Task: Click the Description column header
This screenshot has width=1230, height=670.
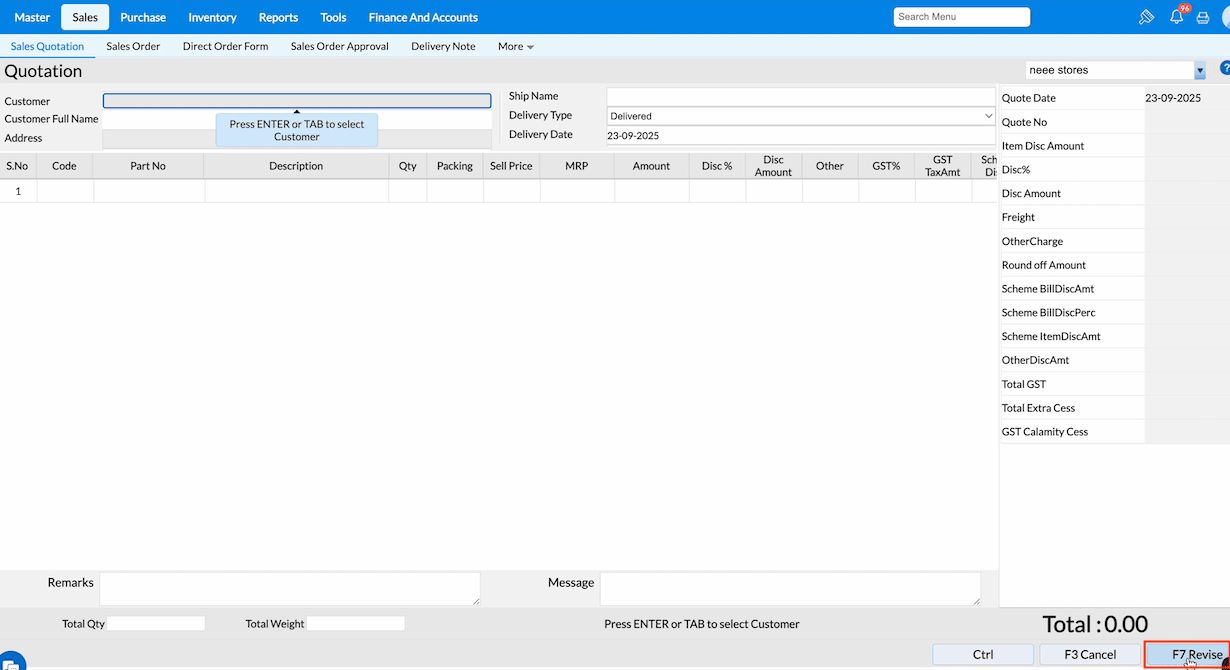Action: tap(296, 166)
